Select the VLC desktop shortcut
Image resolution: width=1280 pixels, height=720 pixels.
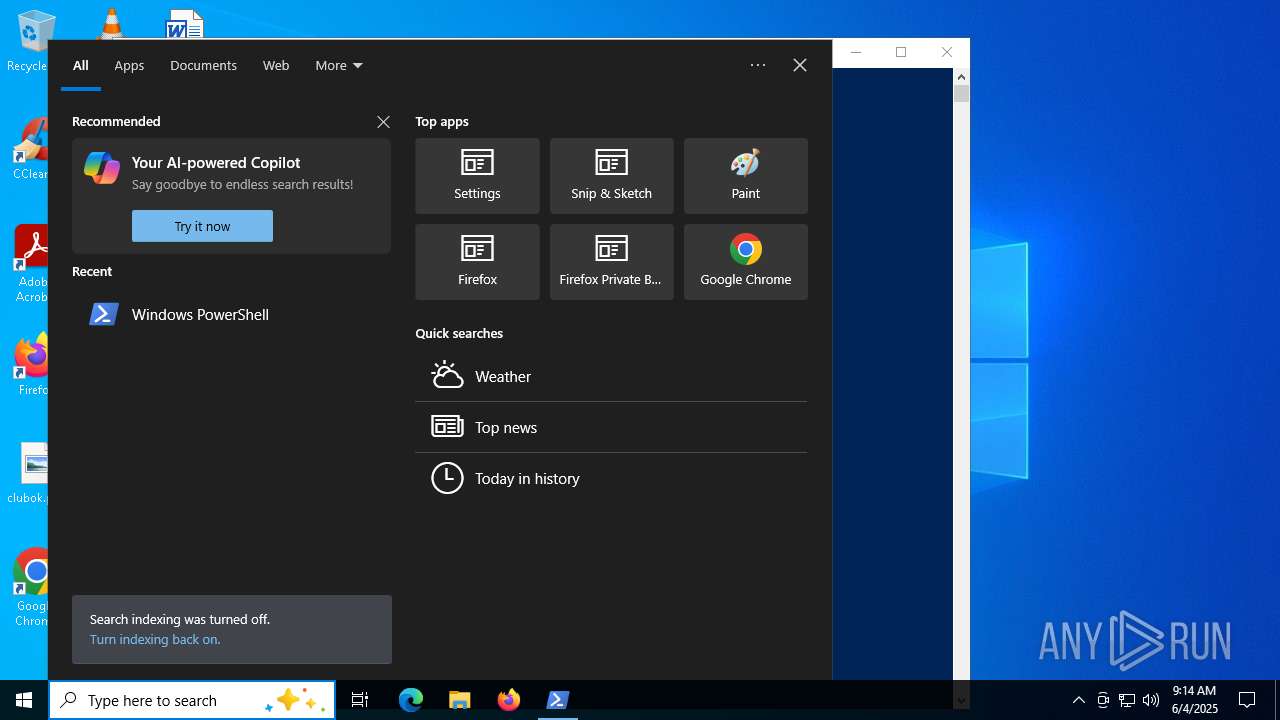coord(111,23)
